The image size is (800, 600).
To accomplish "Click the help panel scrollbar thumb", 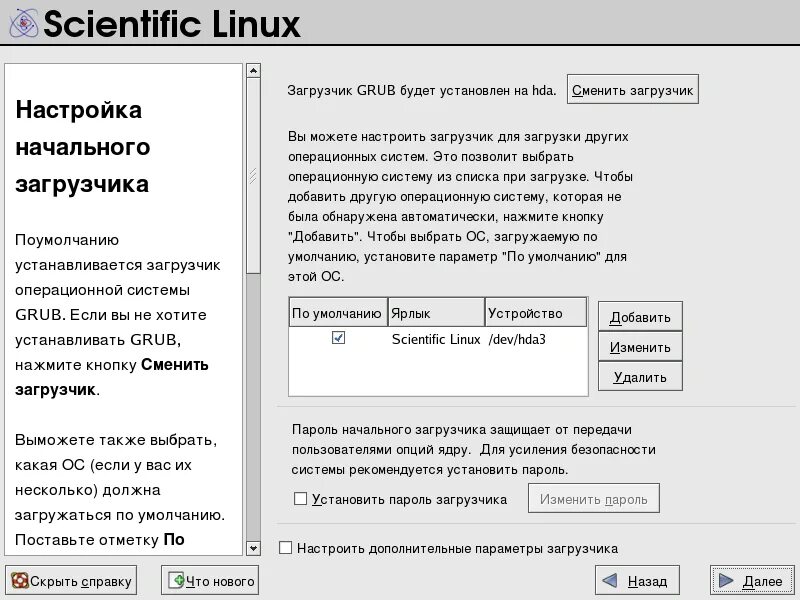I will pyautogui.click(x=253, y=176).
